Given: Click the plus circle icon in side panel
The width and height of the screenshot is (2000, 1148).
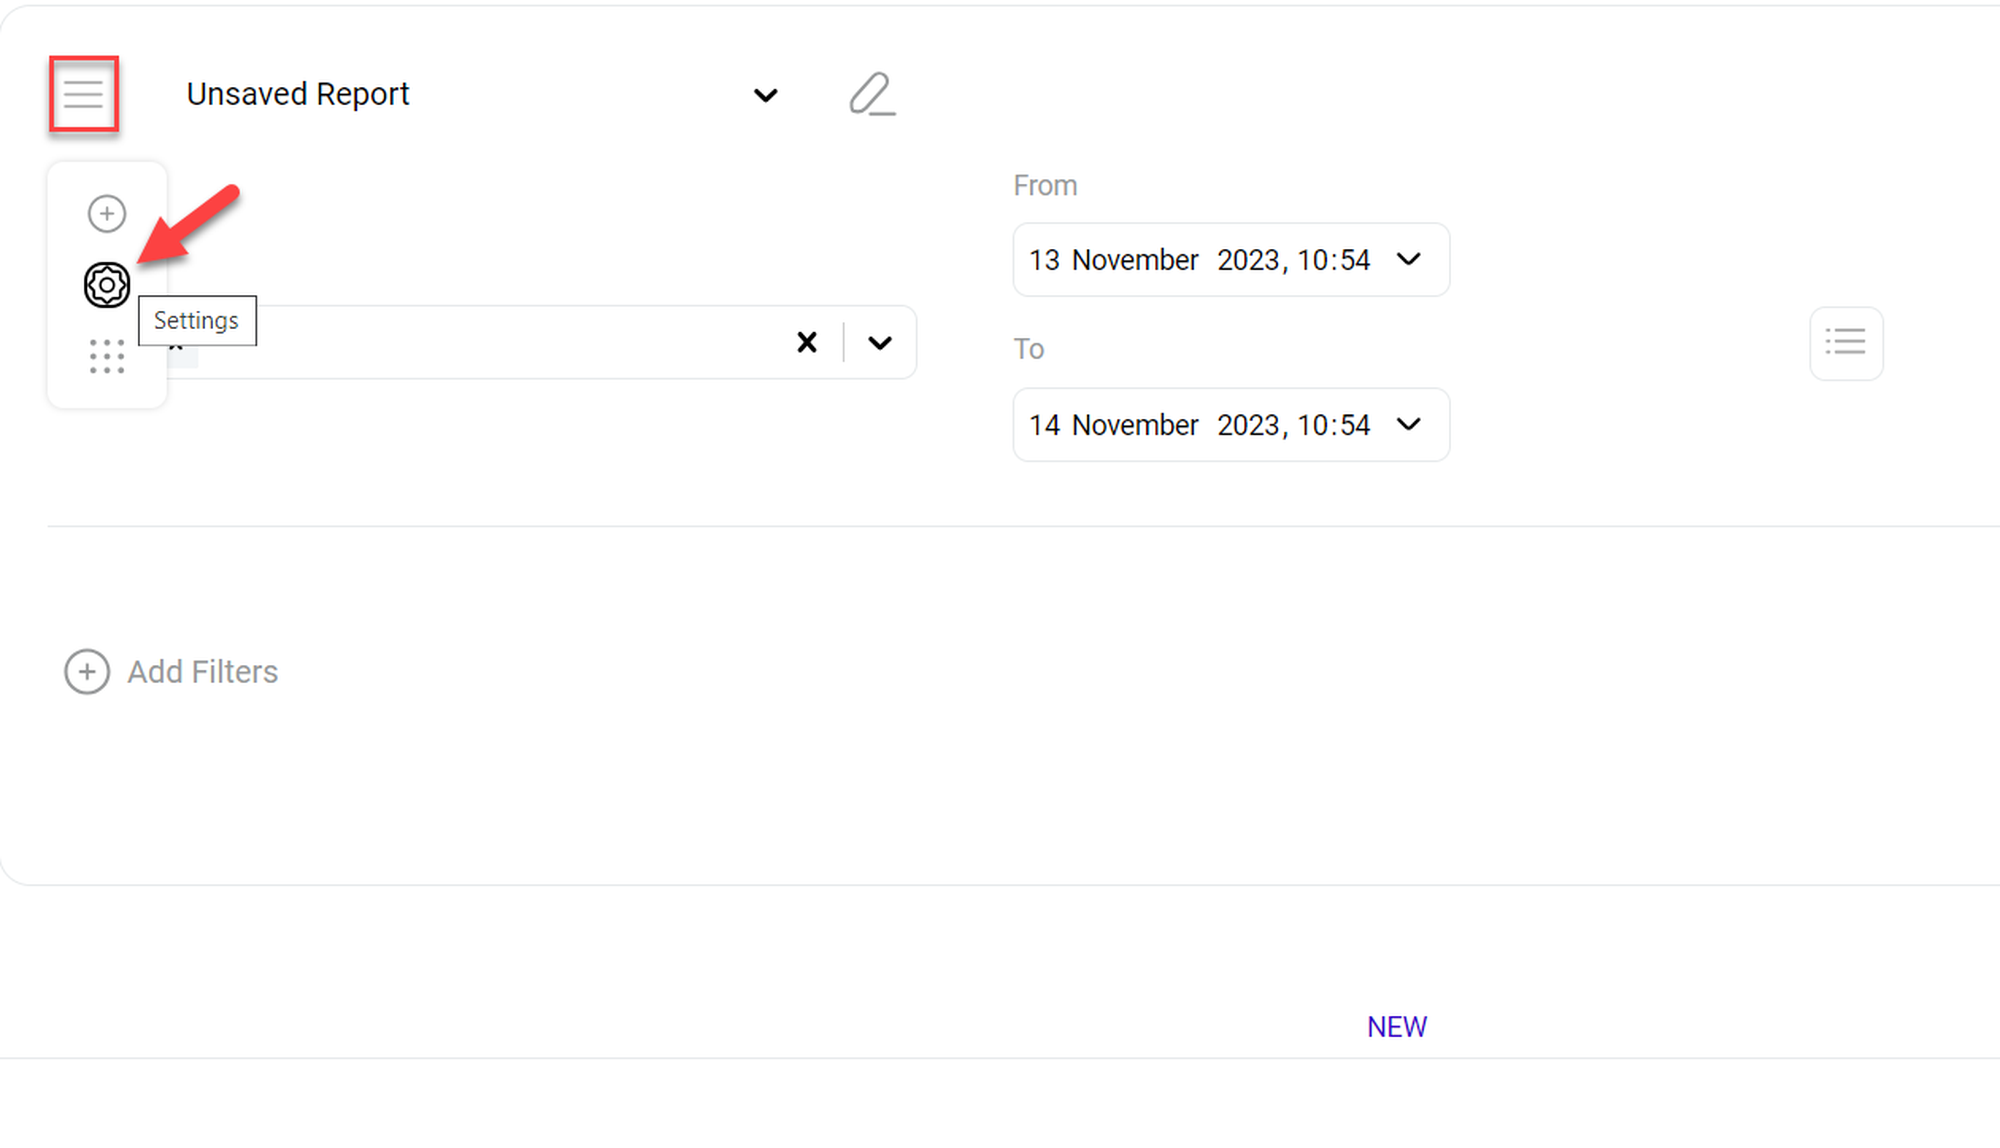Looking at the screenshot, I should click(x=107, y=213).
